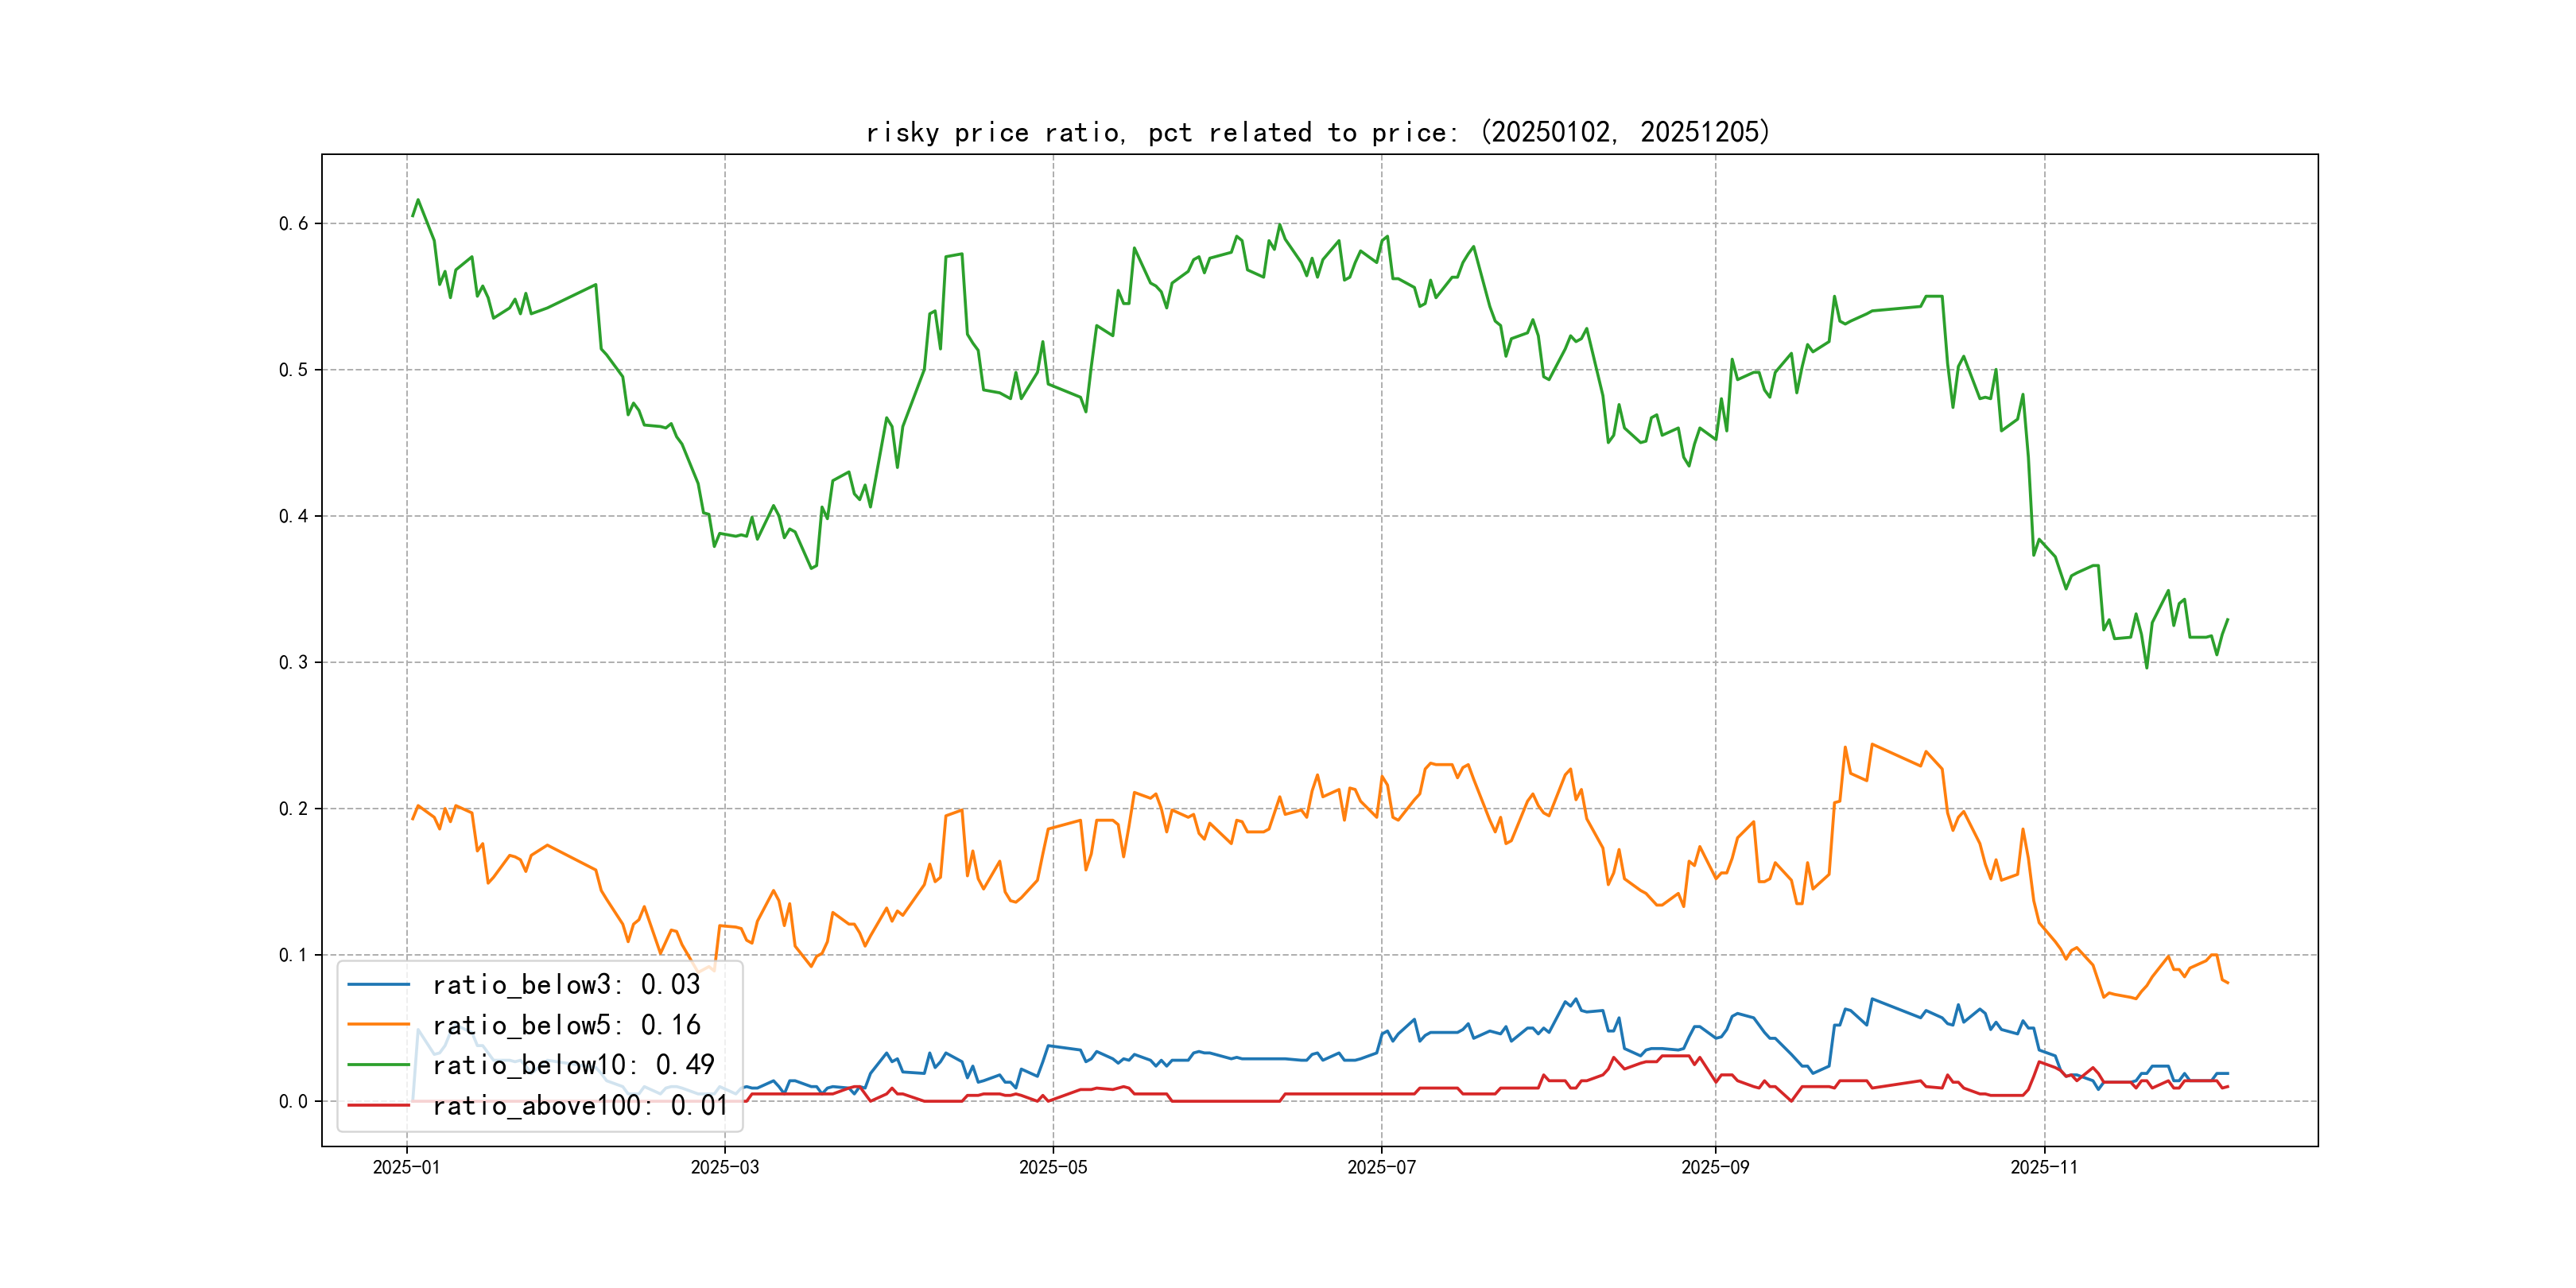Click the 0.6 y-axis tick label
Screen dimensions: 2576x1288
pos(293,223)
